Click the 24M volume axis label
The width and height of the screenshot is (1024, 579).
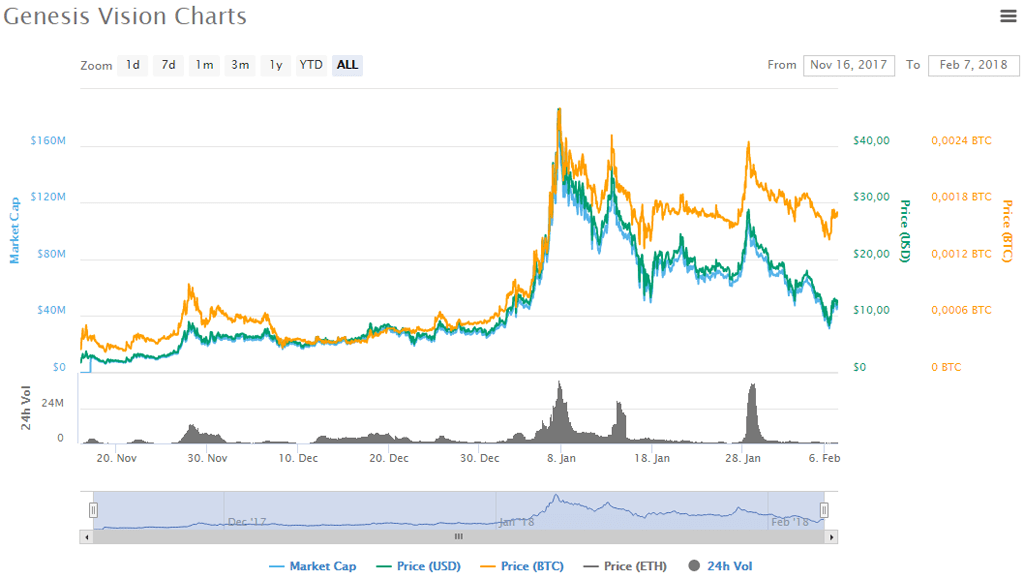tap(52, 403)
